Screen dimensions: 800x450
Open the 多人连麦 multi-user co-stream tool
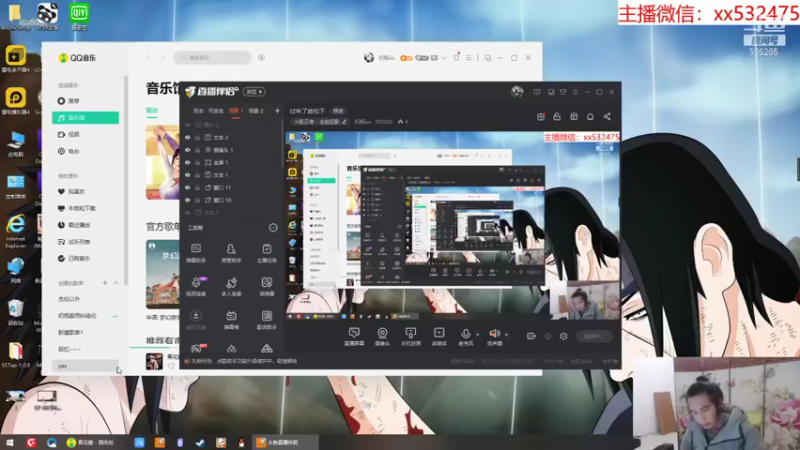click(231, 287)
